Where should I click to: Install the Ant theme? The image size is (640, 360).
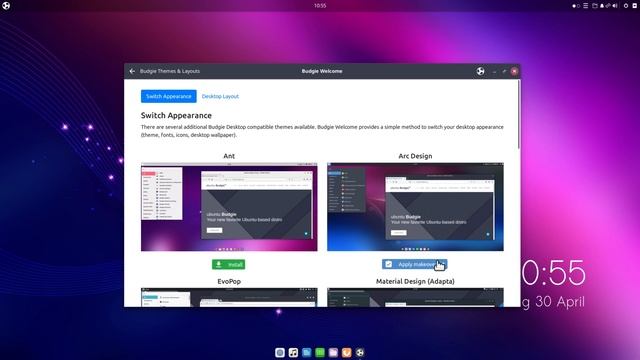coord(229,264)
